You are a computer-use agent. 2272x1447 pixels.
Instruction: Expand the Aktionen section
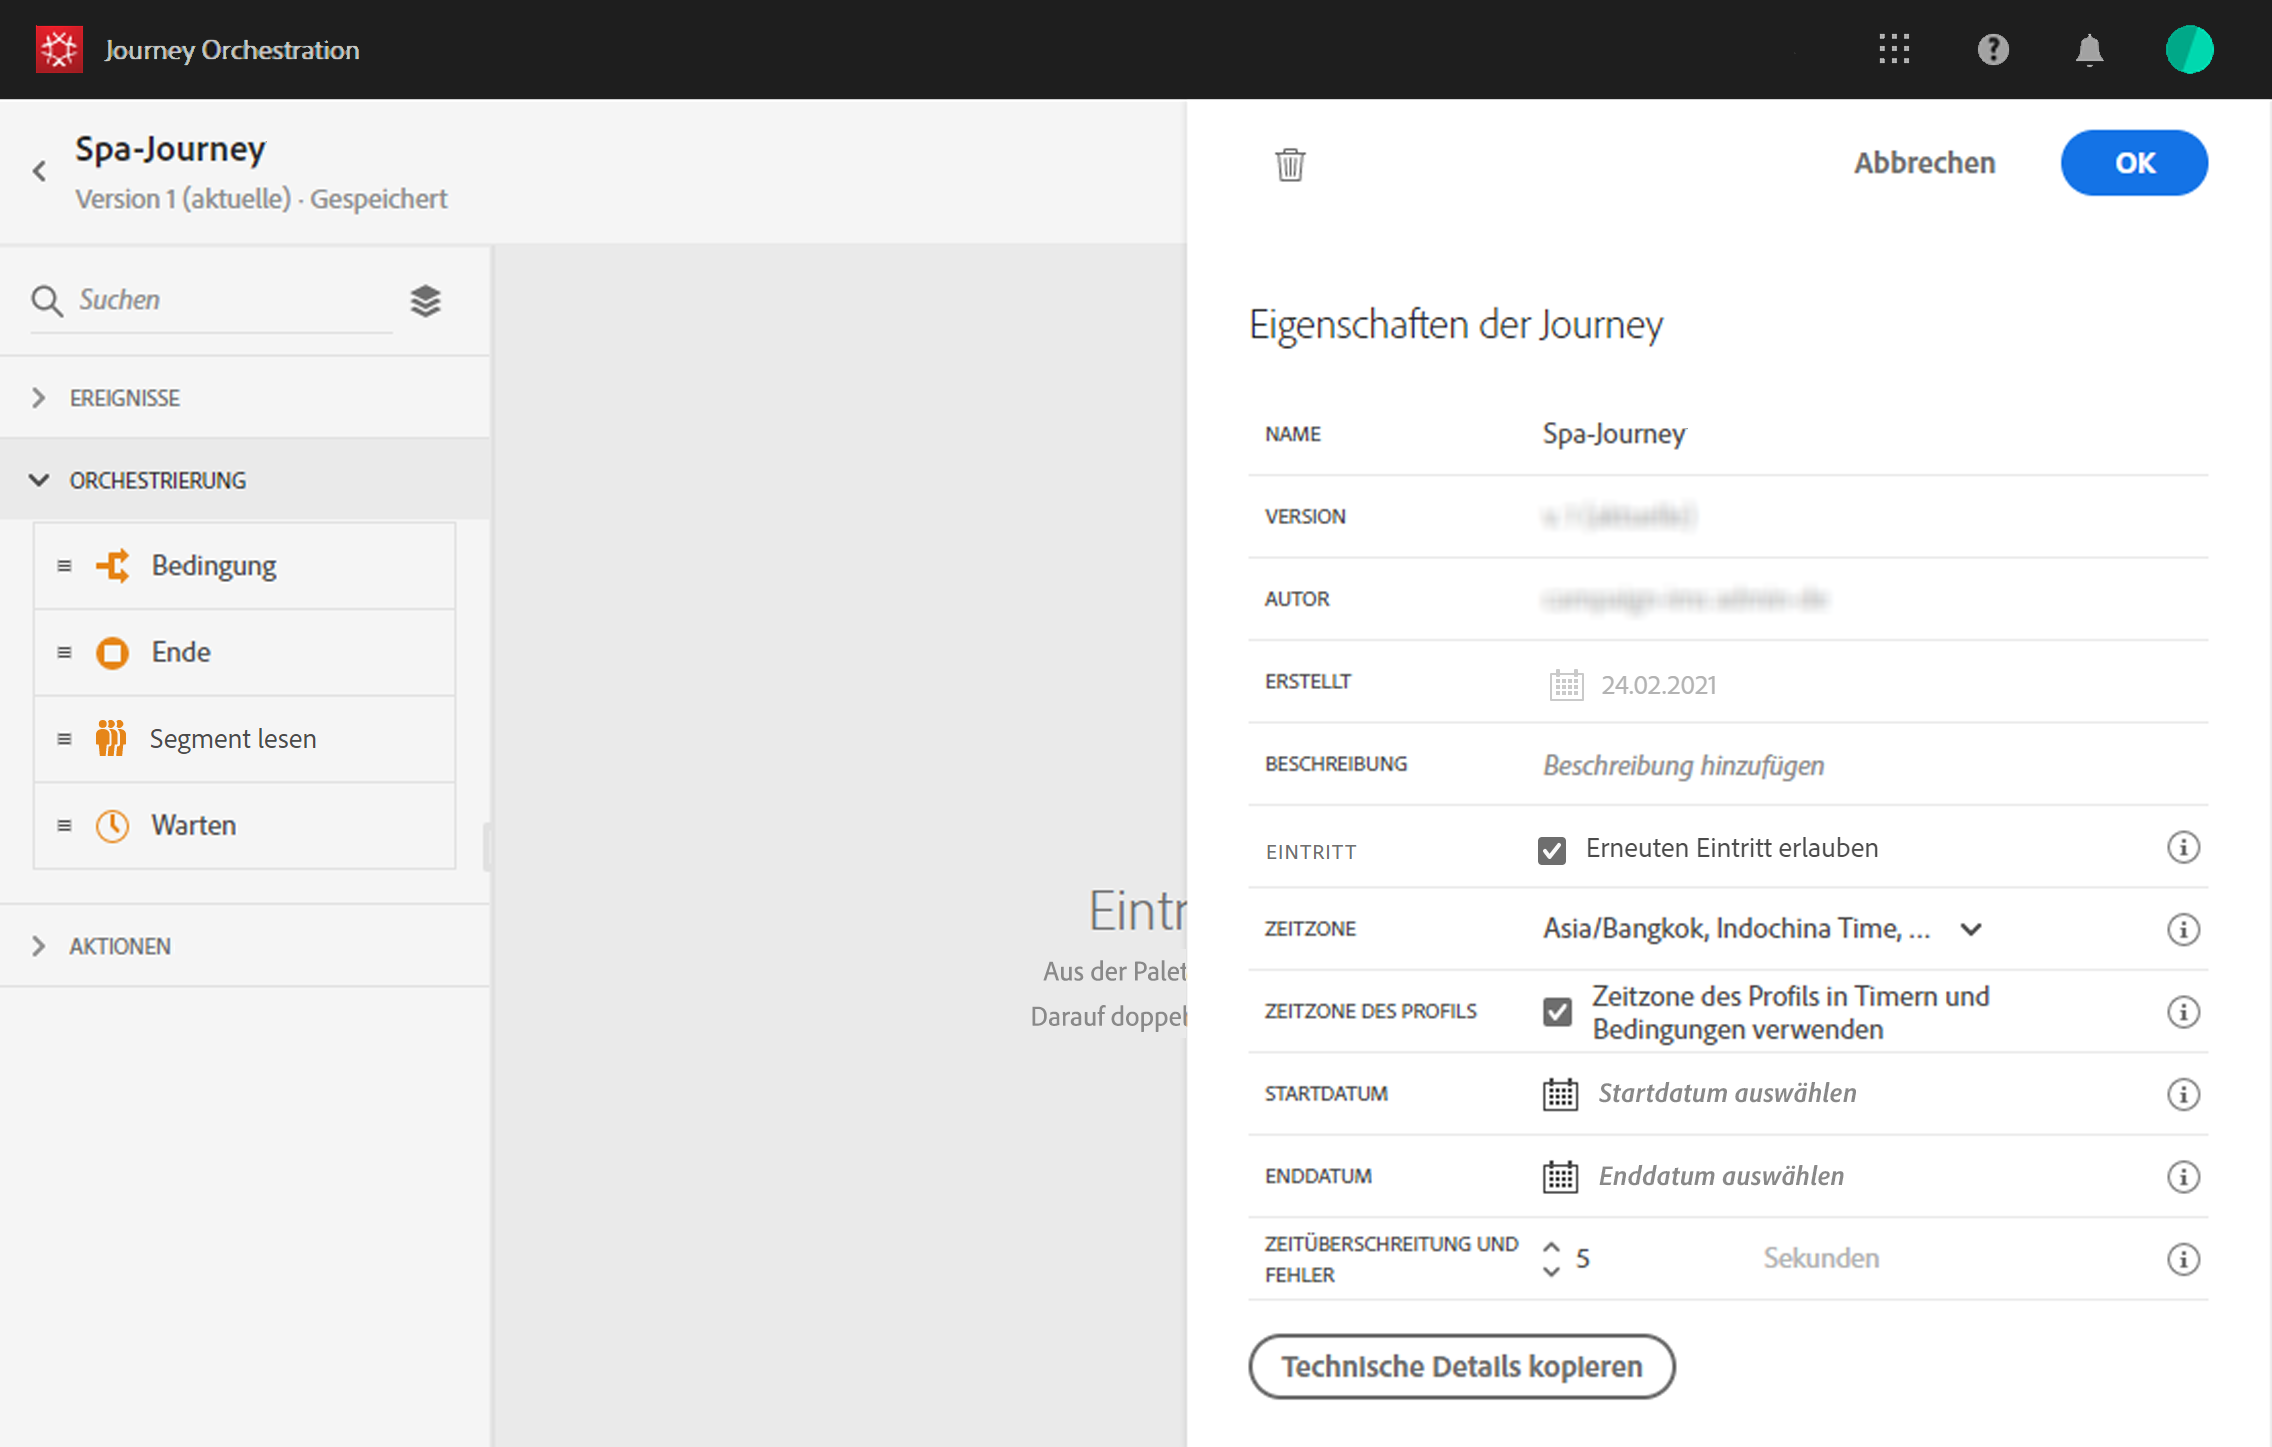pyautogui.click(x=39, y=946)
